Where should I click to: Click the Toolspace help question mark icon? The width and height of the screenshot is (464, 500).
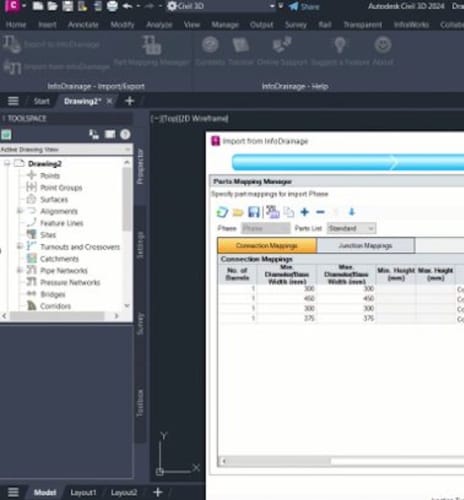[x=125, y=134]
